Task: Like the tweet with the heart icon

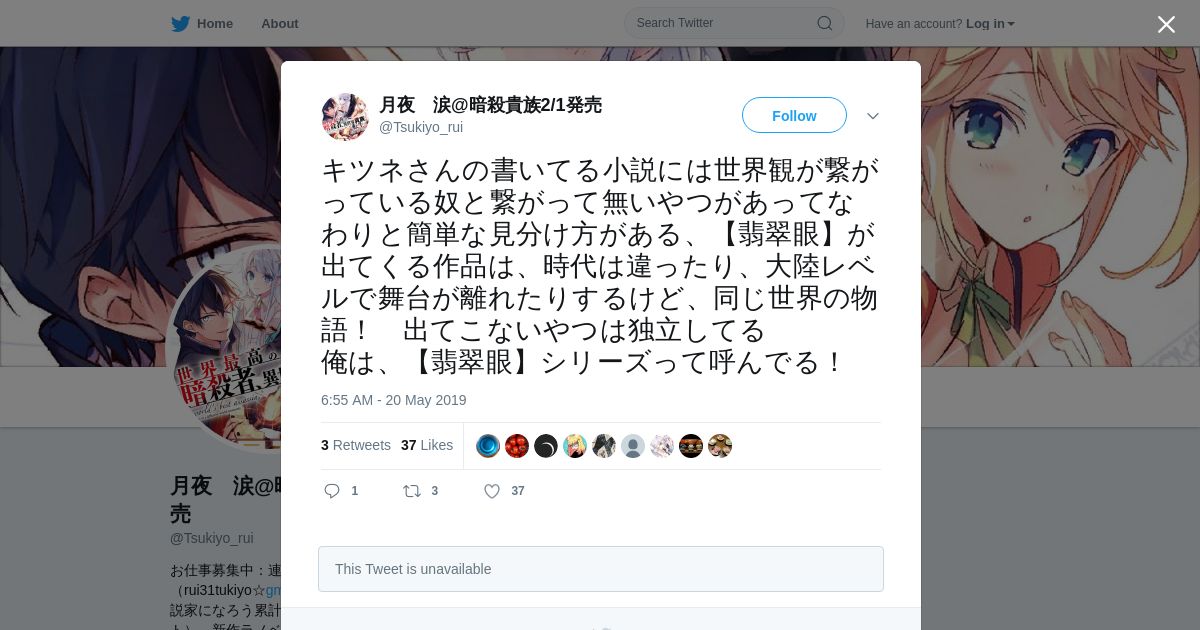Action: pyautogui.click(x=492, y=491)
